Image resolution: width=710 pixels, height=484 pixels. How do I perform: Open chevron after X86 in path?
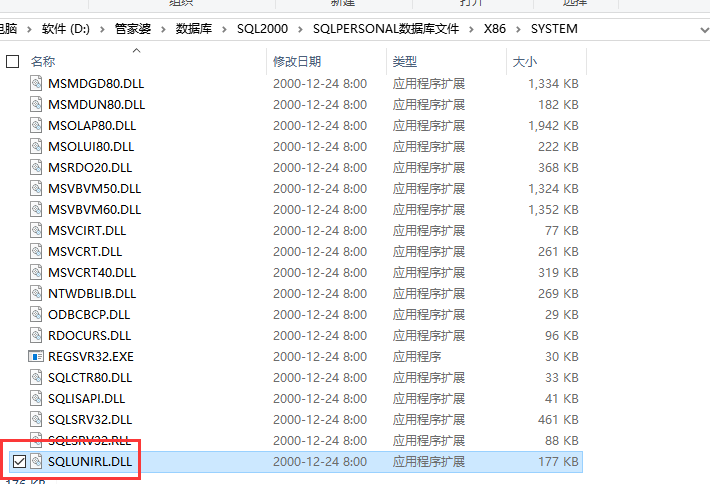(518, 29)
